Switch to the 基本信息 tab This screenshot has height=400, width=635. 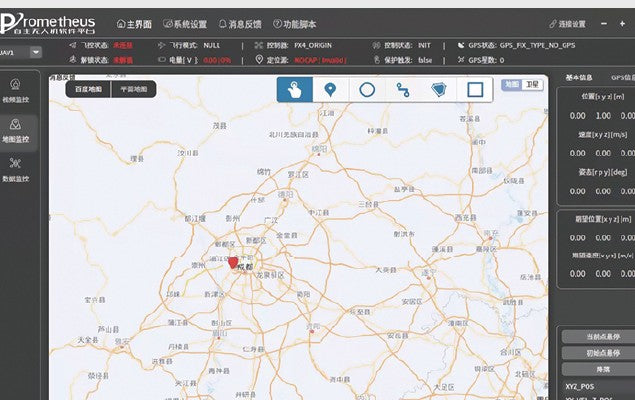(x=579, y=77)
